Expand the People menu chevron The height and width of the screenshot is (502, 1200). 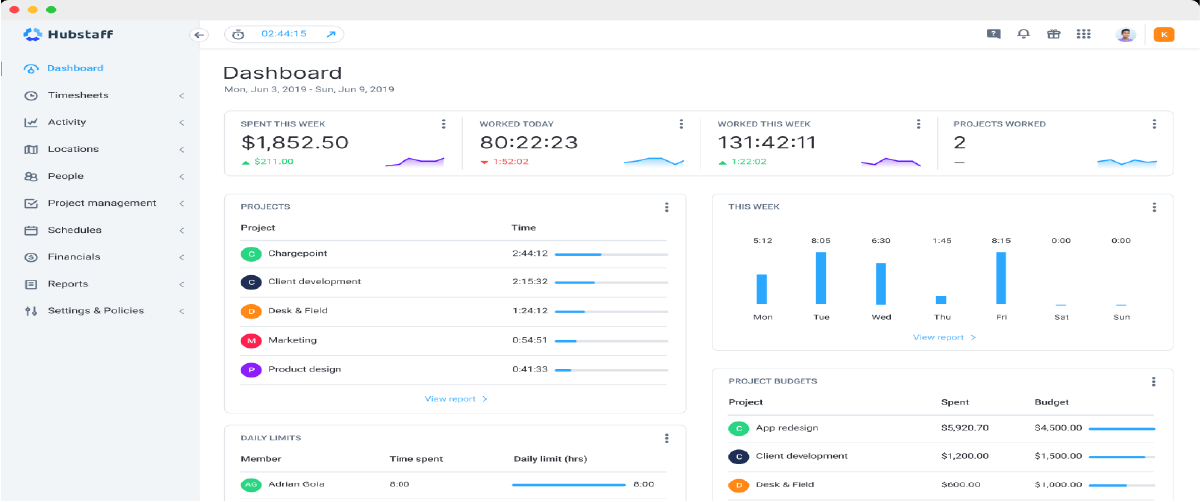point(182,177)
